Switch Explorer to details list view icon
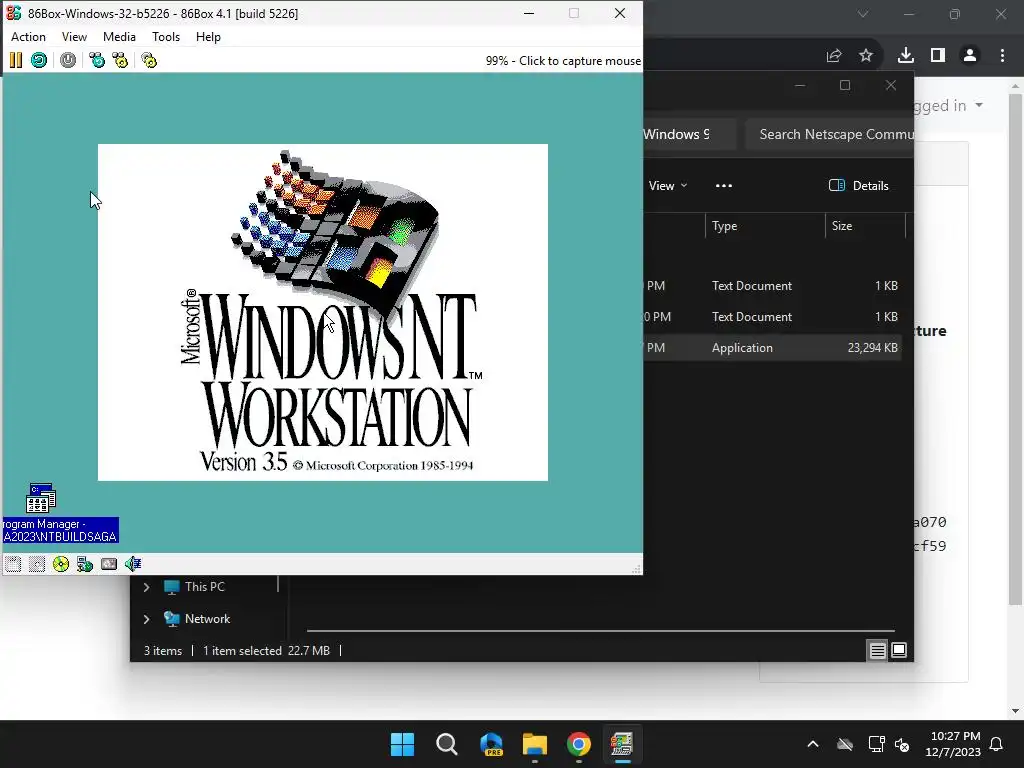 877,650
